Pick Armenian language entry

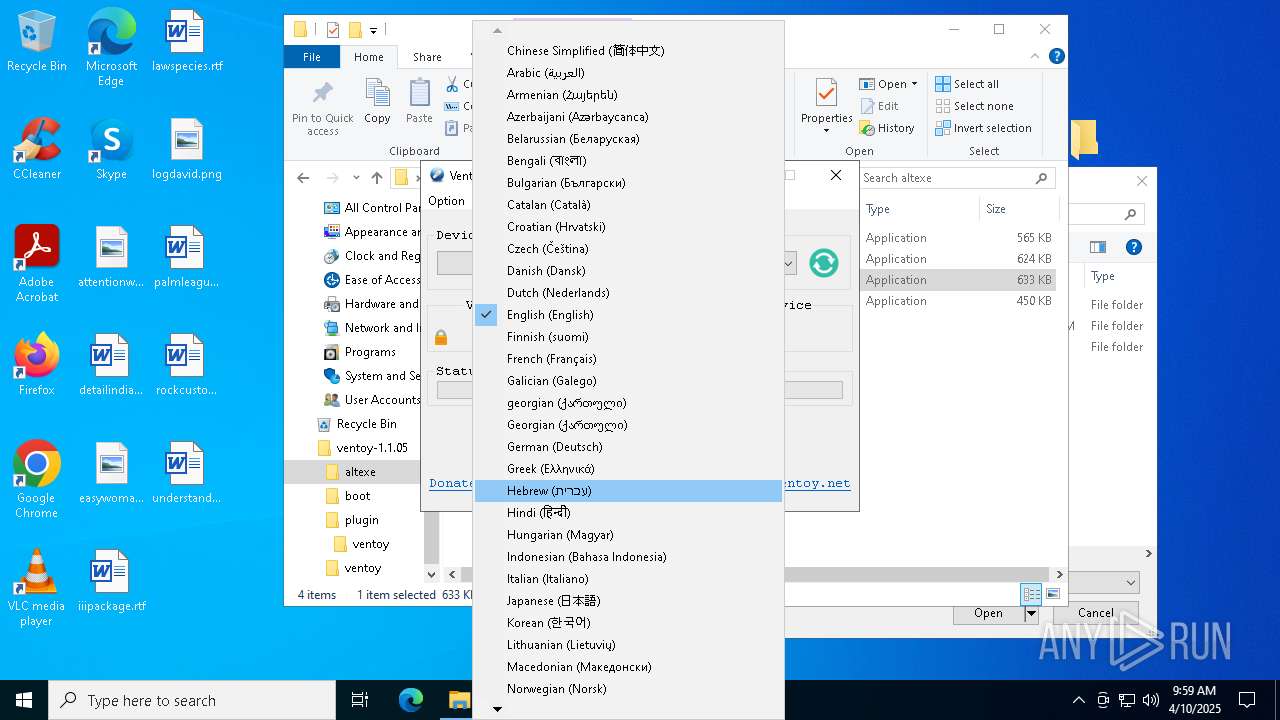tap(628, 95)
